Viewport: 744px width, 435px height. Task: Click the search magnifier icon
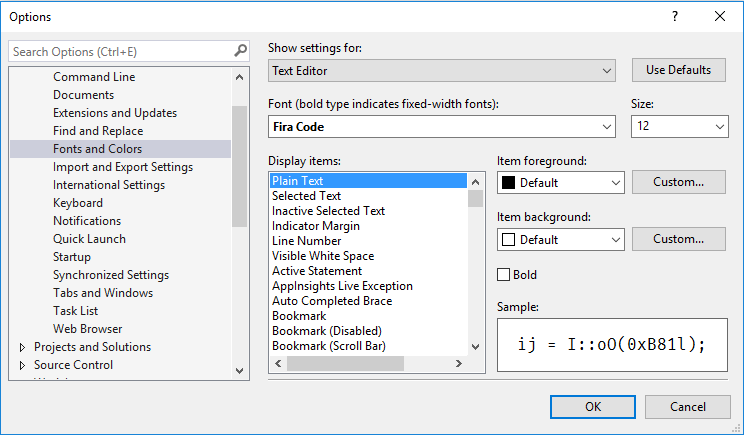click(240, 51)
